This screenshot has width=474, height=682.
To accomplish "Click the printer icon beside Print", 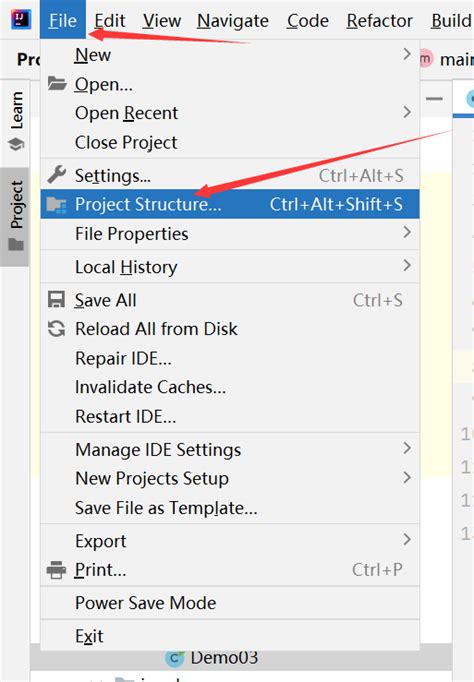I will [57, 570].
